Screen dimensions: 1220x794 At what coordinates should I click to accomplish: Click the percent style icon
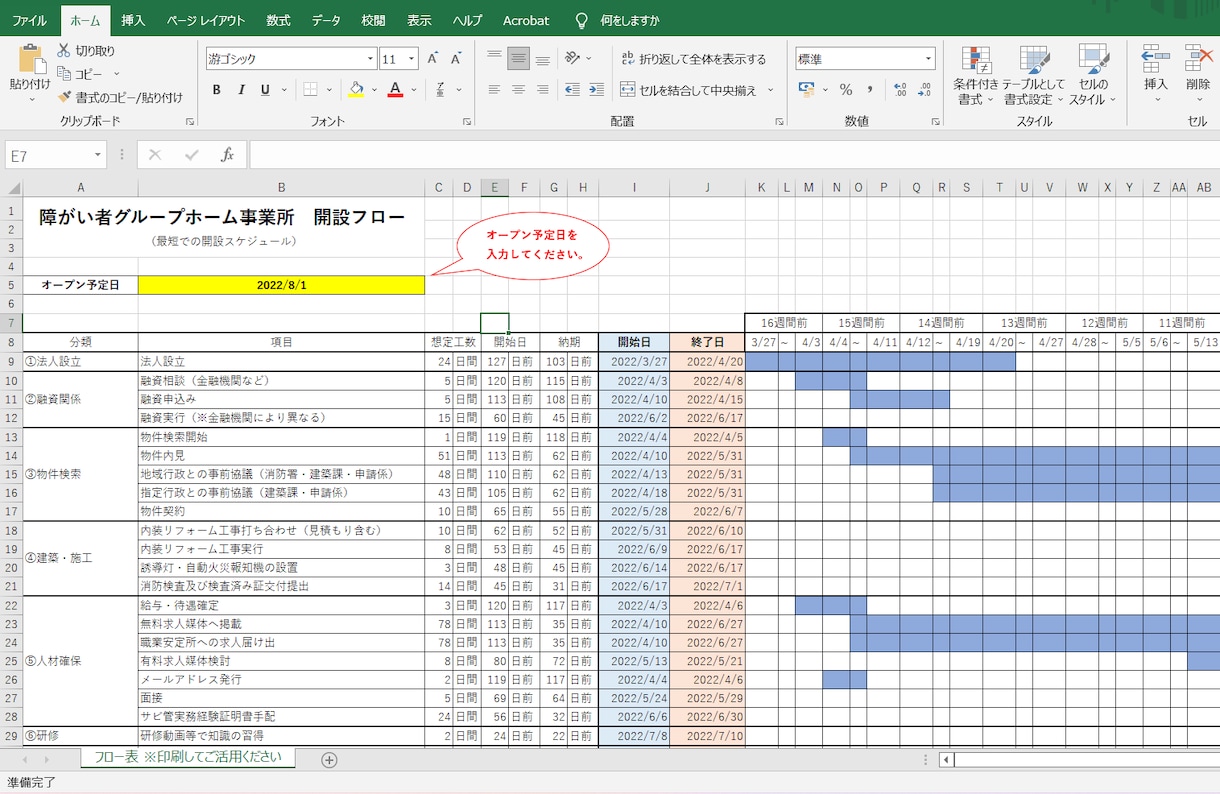[x=846, y=90]
